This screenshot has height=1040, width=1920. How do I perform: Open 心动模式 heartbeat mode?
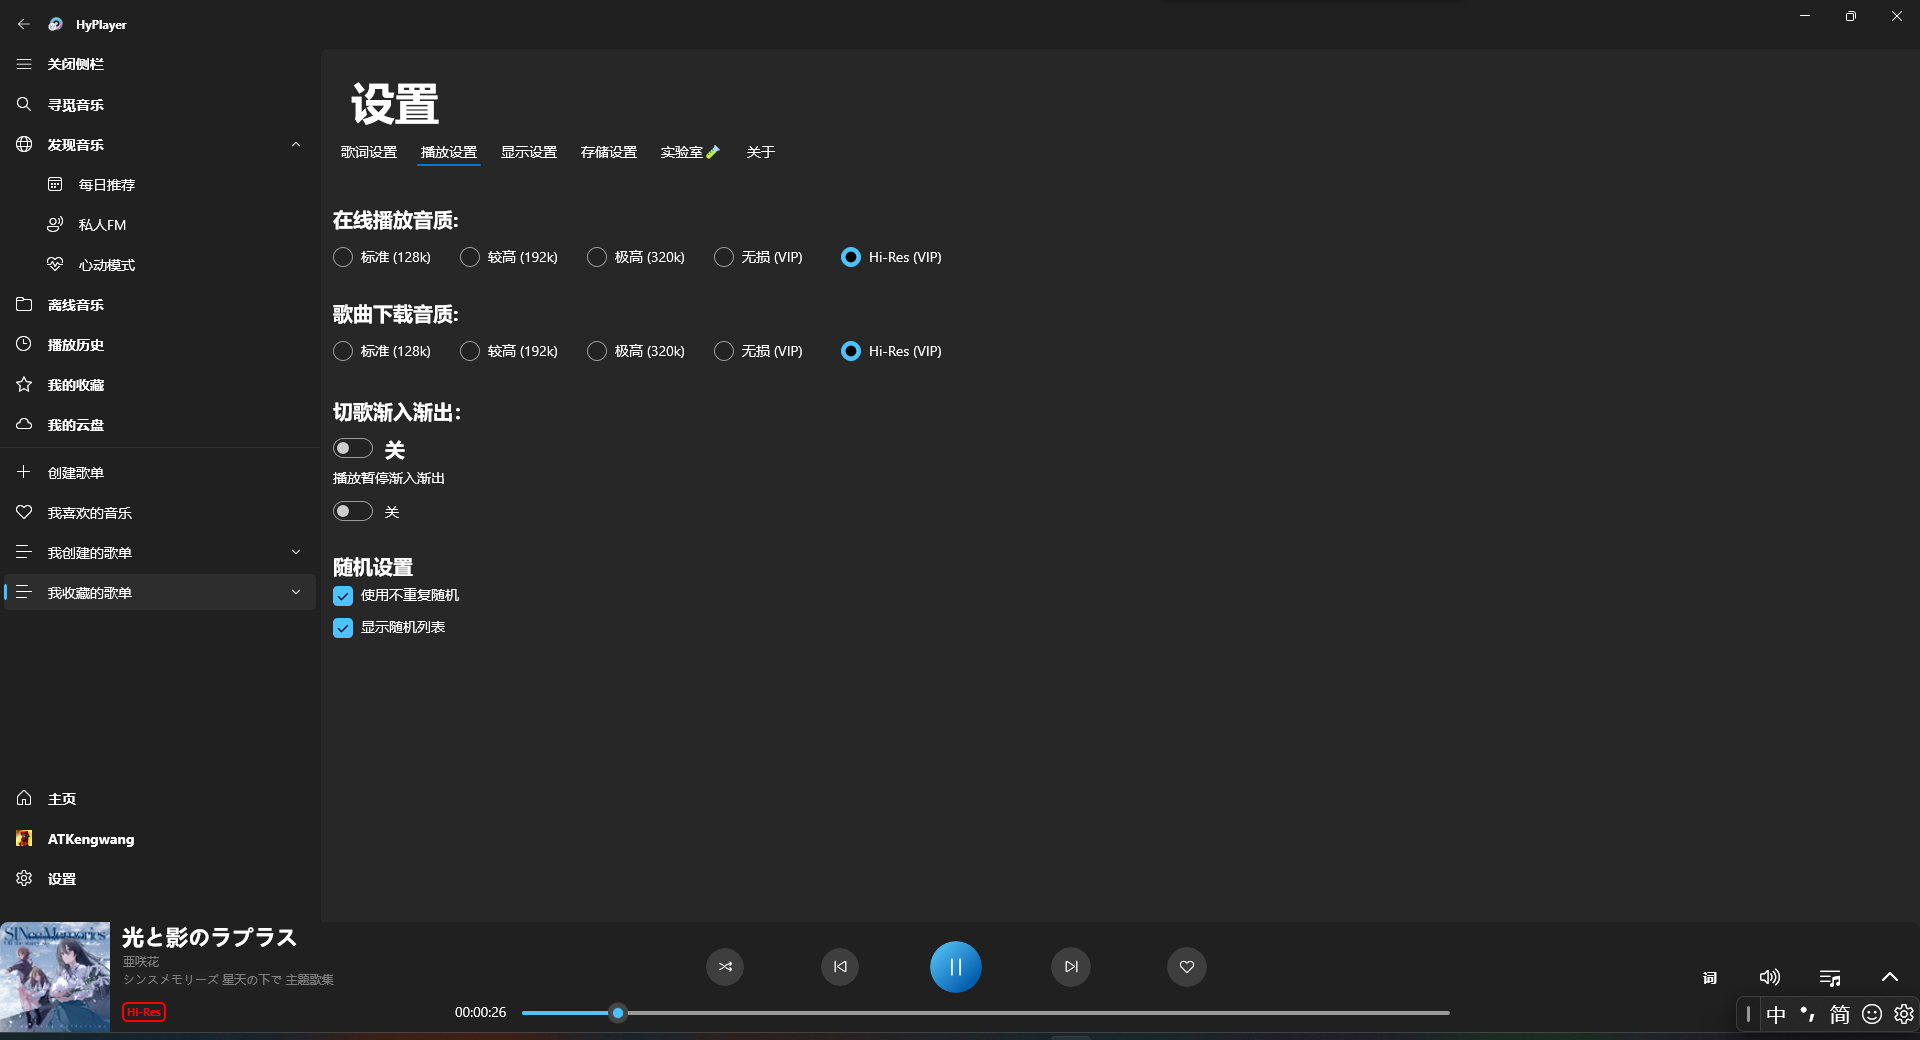coord(106,264)
